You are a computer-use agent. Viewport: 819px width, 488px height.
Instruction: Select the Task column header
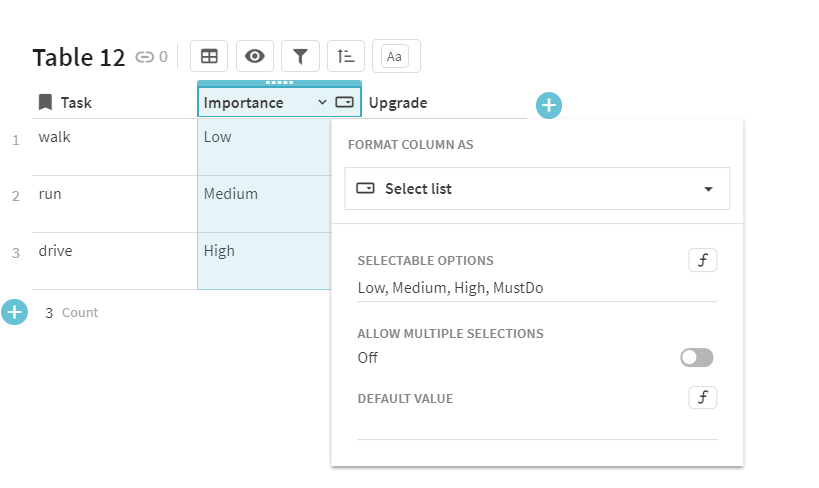tap(76, 102)
